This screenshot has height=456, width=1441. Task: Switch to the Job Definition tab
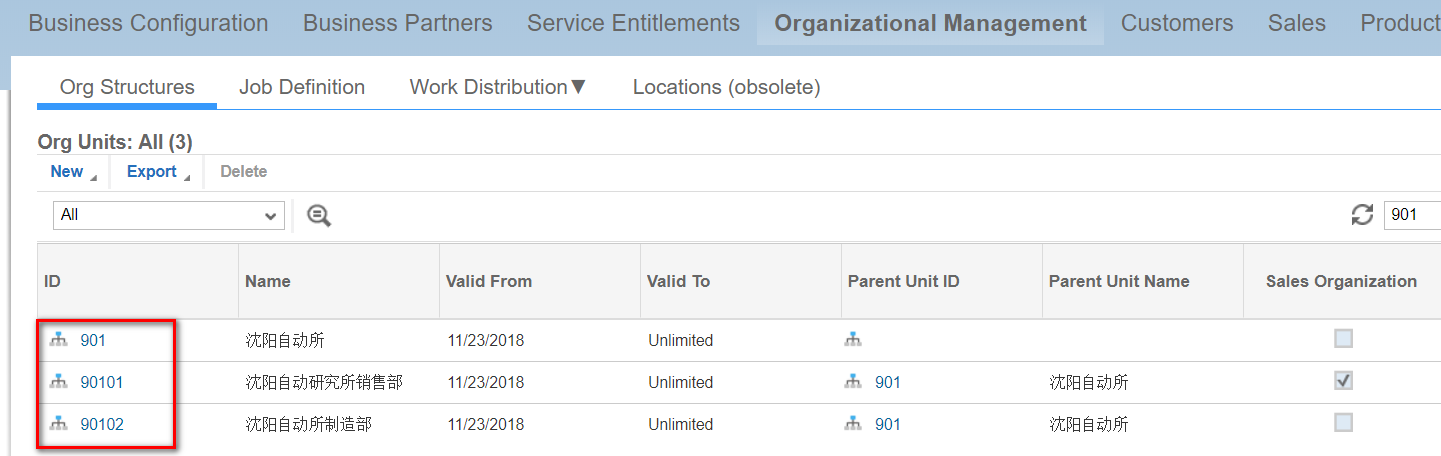point(302,87)
